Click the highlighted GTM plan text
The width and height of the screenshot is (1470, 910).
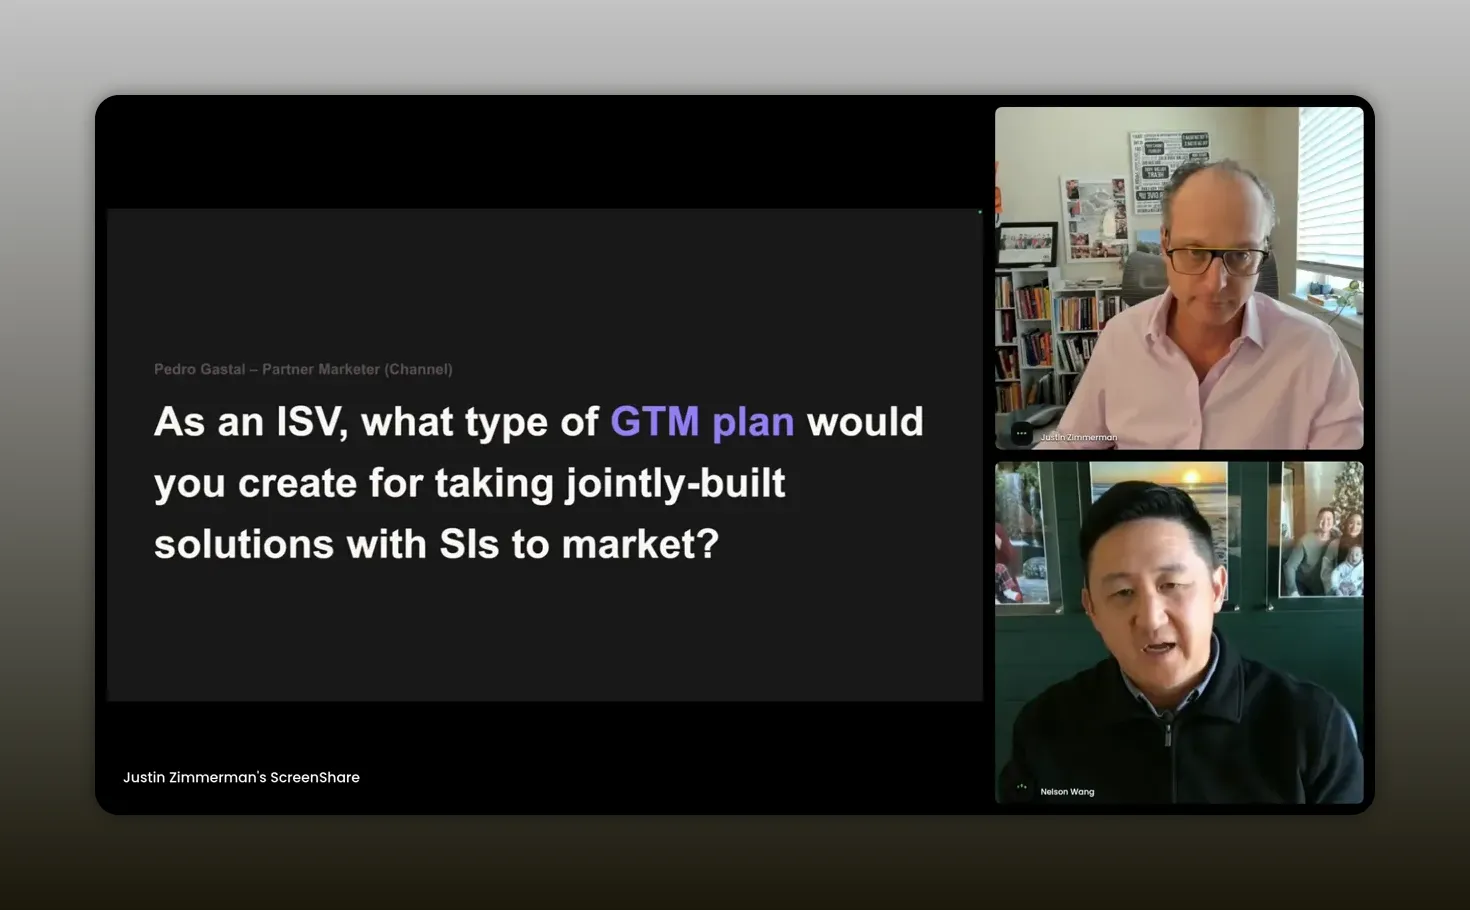coord(701,421)
